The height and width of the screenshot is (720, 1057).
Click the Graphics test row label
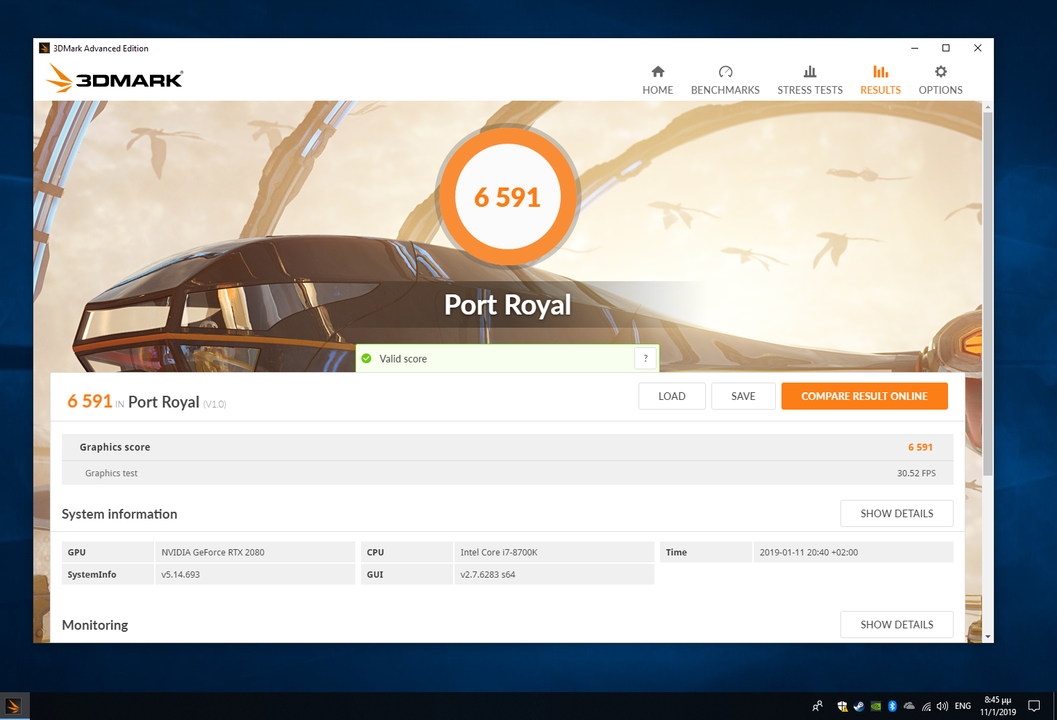pos(111,473)
